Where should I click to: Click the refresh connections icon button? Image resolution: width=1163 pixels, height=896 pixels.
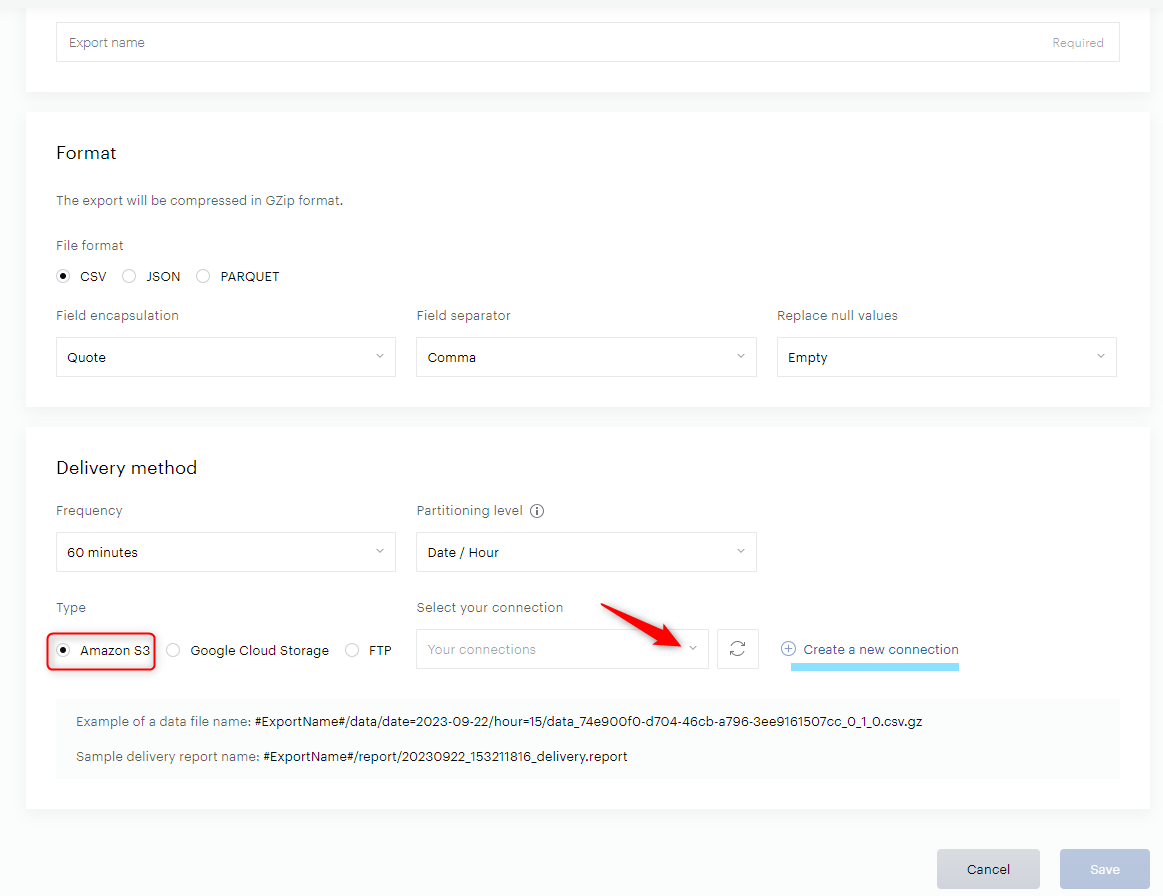[737, 649]
